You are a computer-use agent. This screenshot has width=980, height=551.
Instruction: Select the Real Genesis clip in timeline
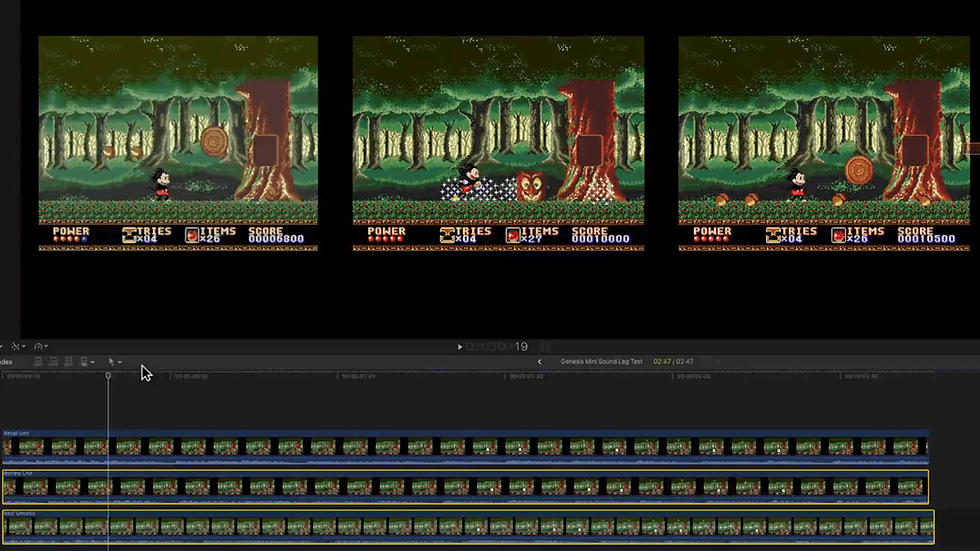[x=468, y=527]
